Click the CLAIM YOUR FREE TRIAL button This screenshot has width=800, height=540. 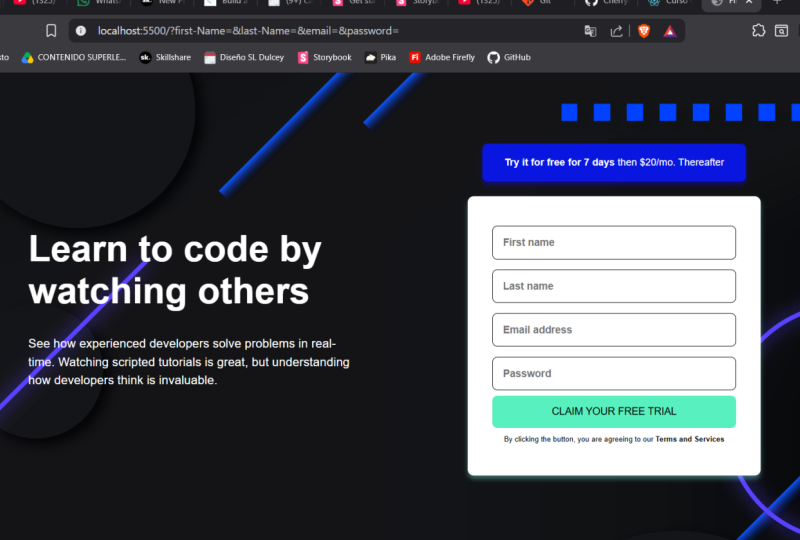click(x=614, y=411)
